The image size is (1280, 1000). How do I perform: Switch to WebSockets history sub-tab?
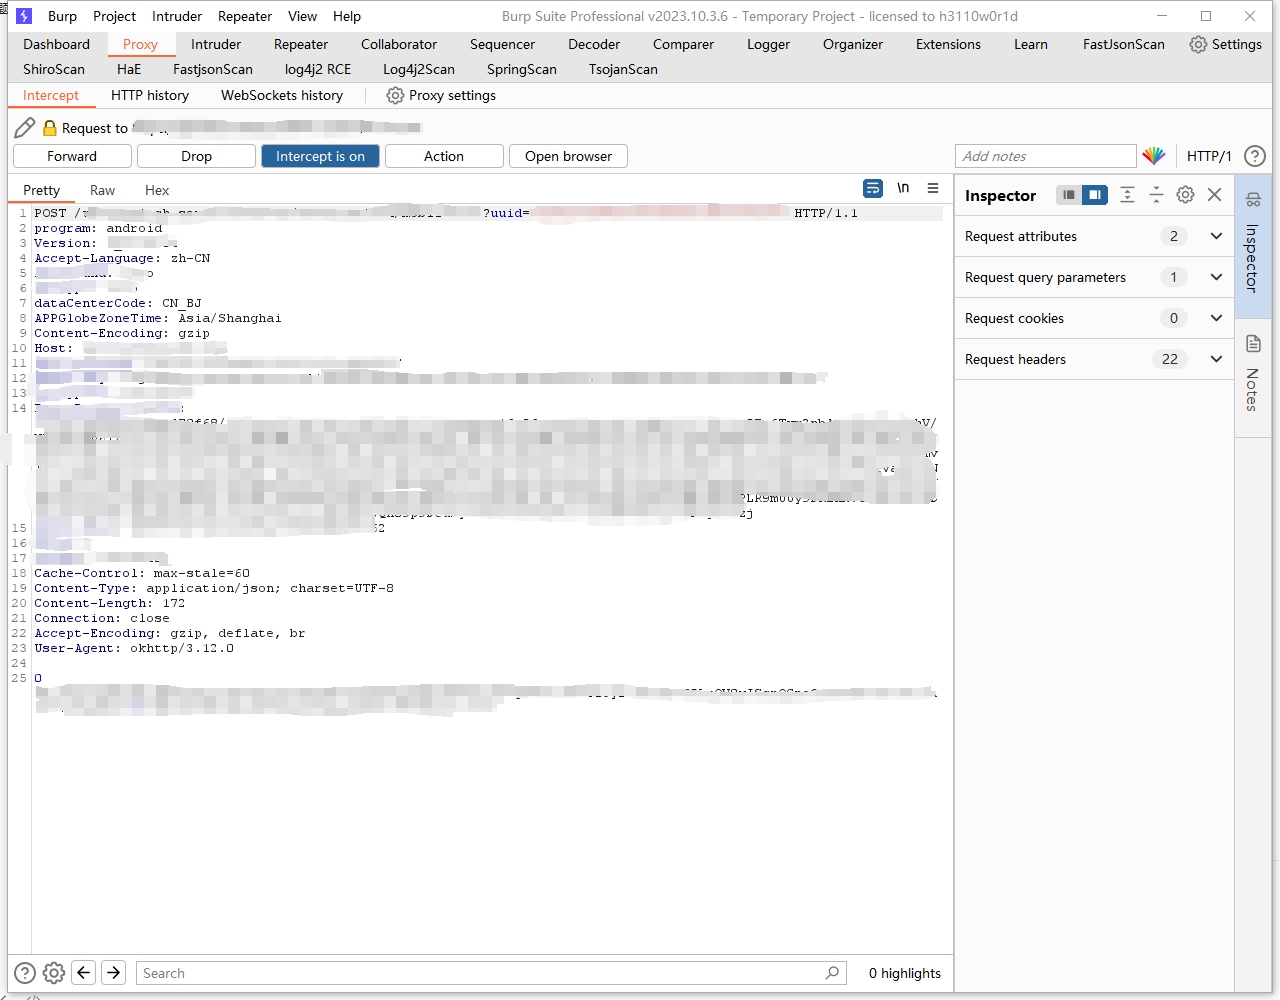[282, 95]
